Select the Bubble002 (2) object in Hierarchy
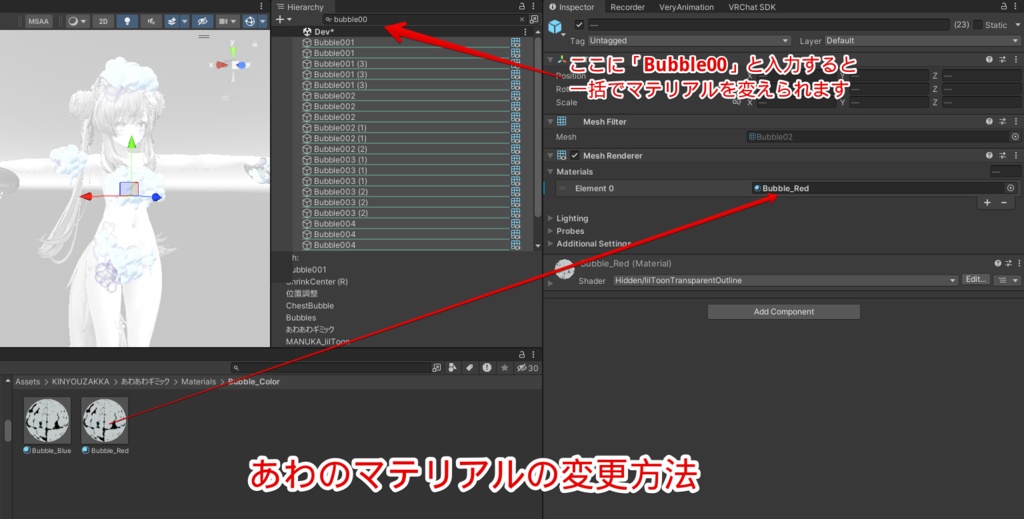The image size is (1024, 519). click(x=340, y=149)
